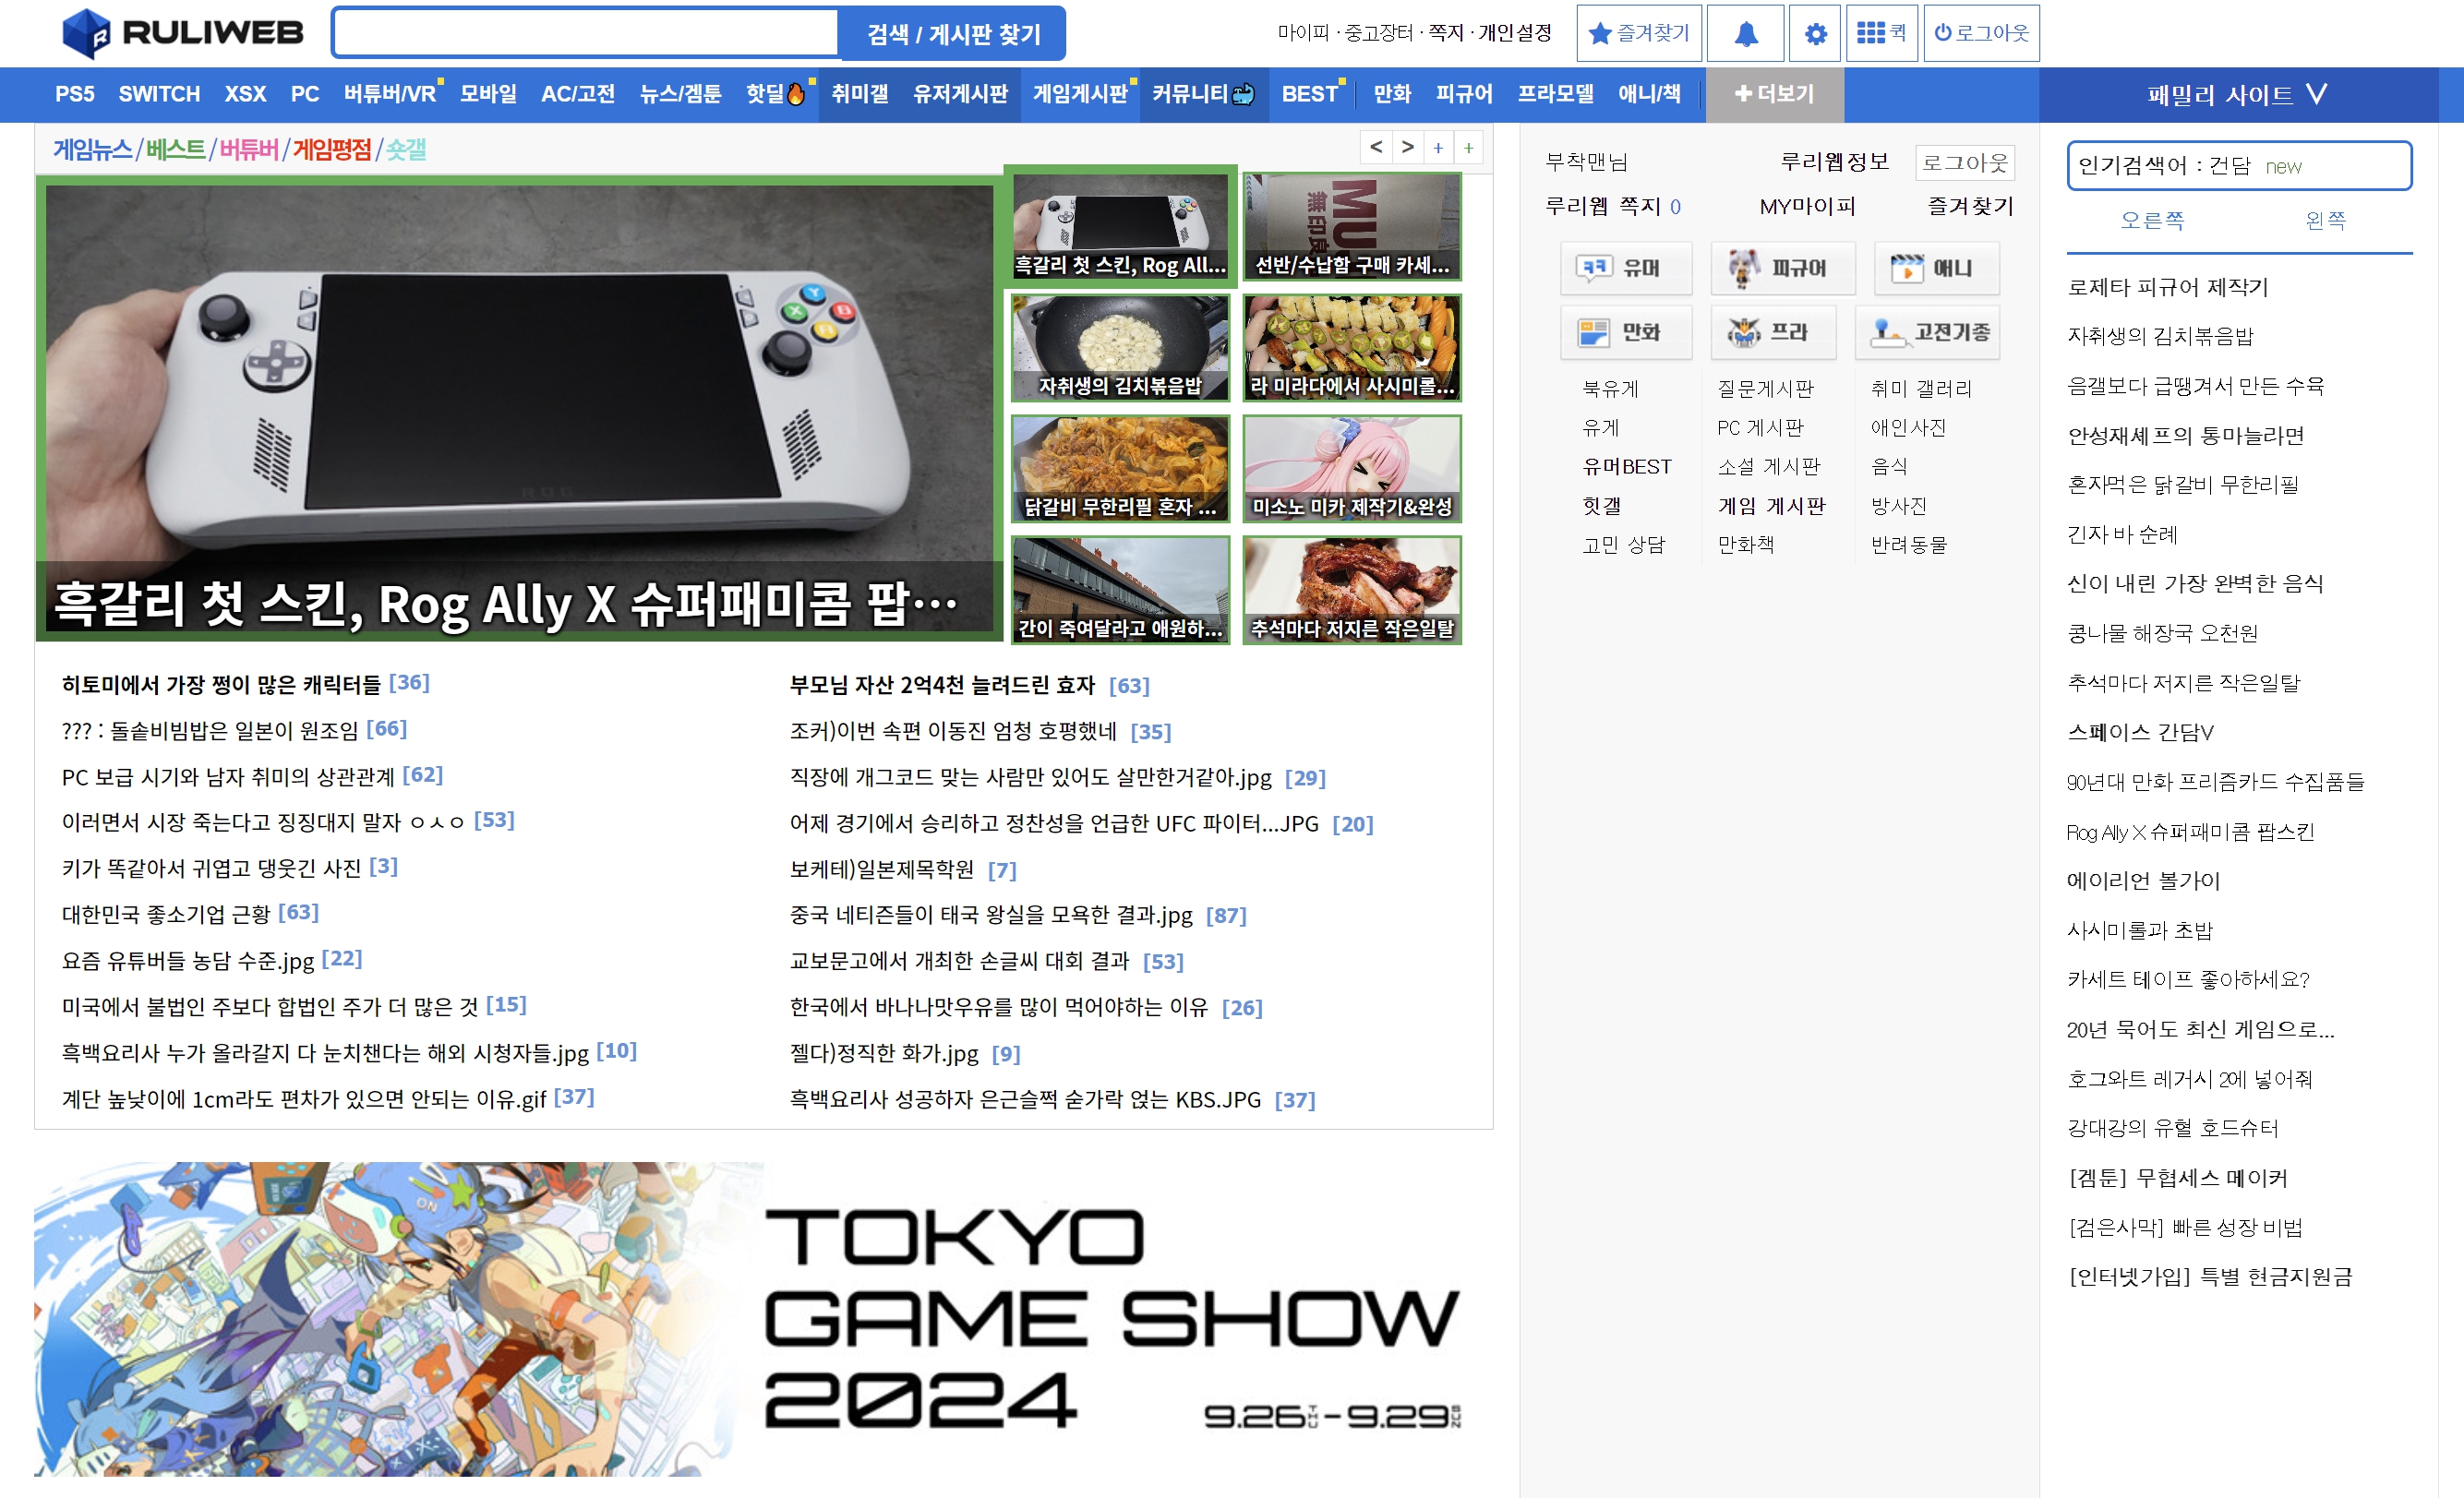Click the 검색 / 게시판 찾기 button
This screenshot has height=1498, width=2464.
pos(952,34)
